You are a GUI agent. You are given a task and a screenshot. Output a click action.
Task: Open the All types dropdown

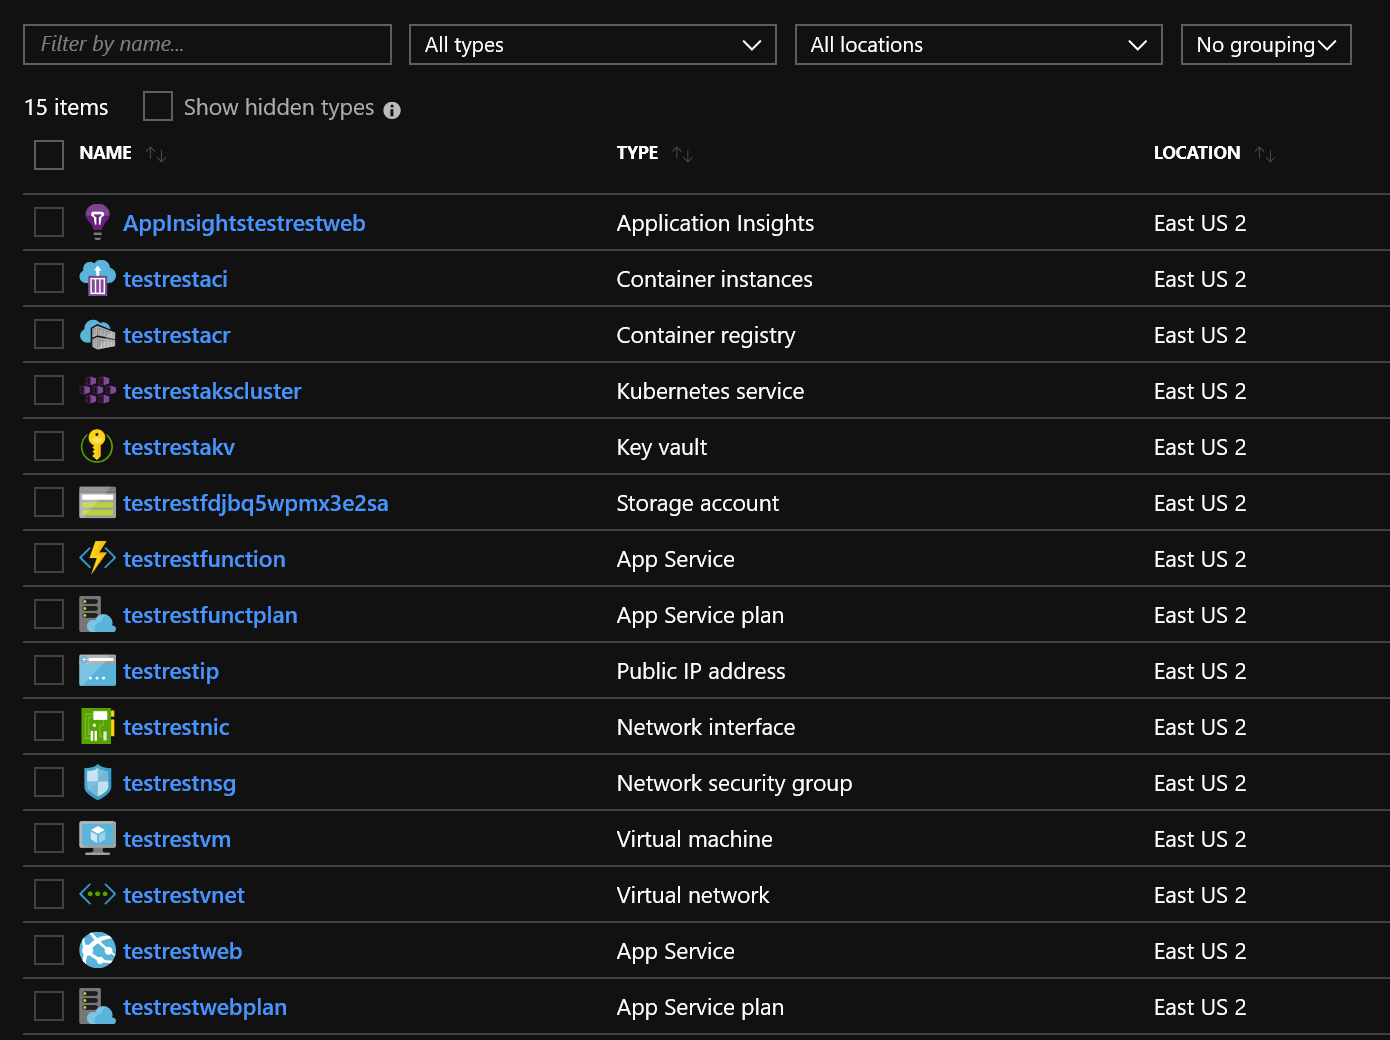point(593,45)
